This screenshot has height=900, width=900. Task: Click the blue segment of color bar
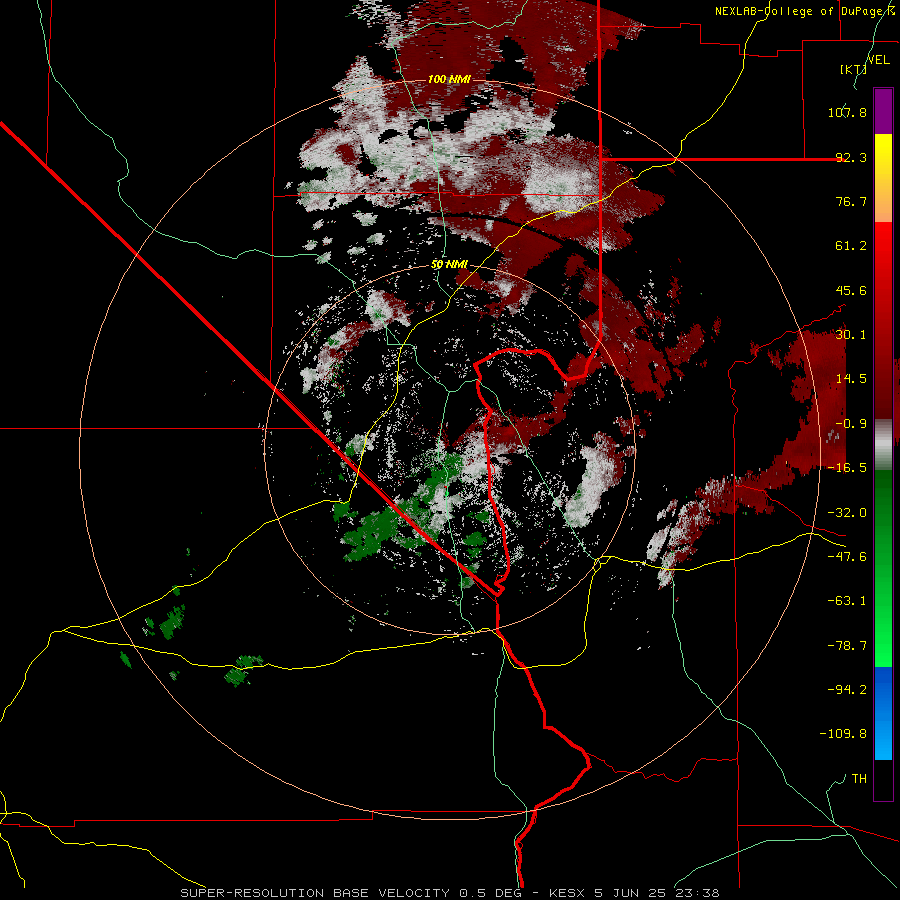click(x=883, y=713)
